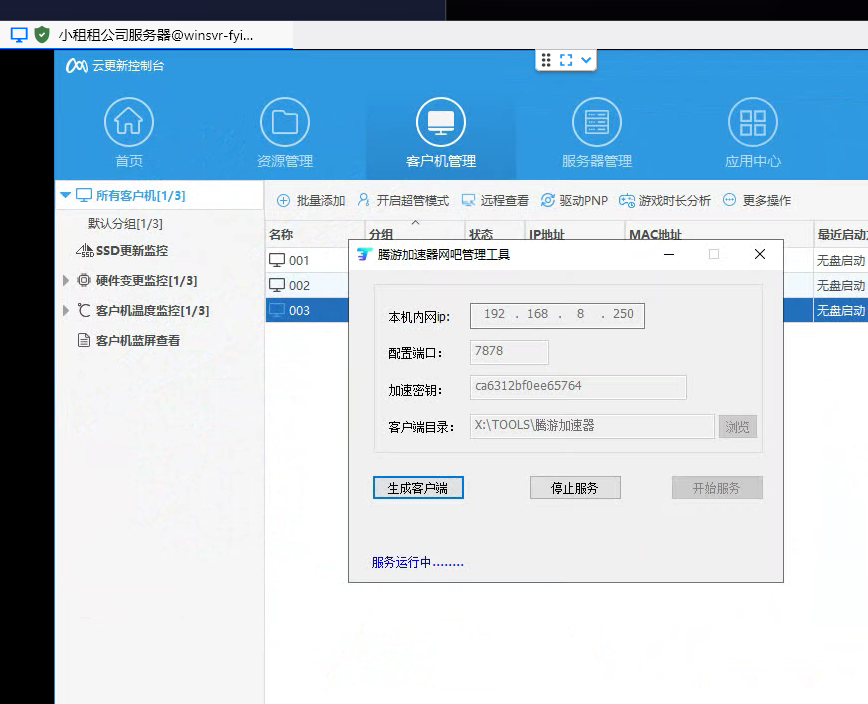The image size is (868, 704).
Task: Click the 开始服务 button
Action: (x=717, y=488)
